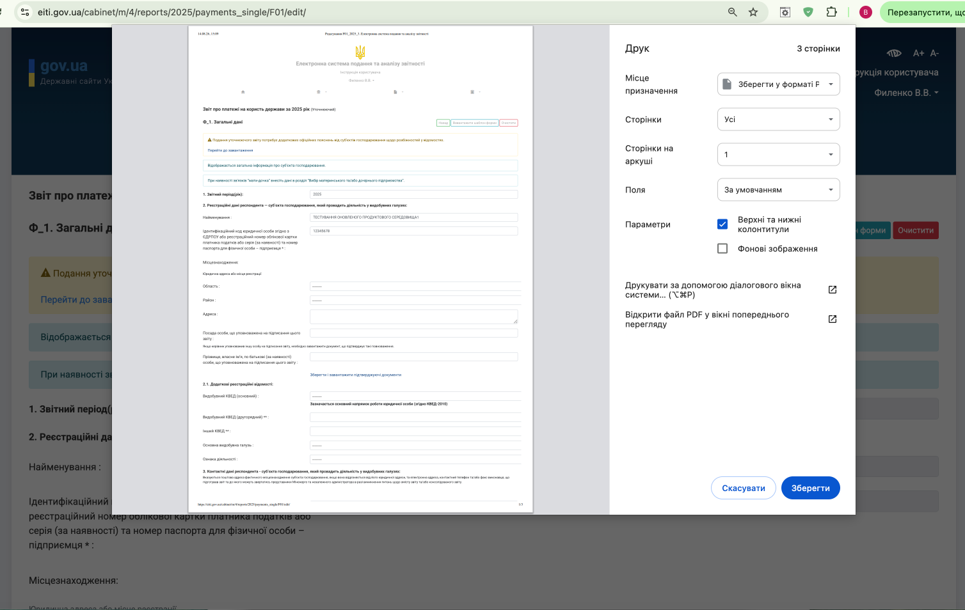The width and height of the screenshot is (965, 610).
Task: Click the external link icon for opening the PDF in preview
Action: pos(832,319)
